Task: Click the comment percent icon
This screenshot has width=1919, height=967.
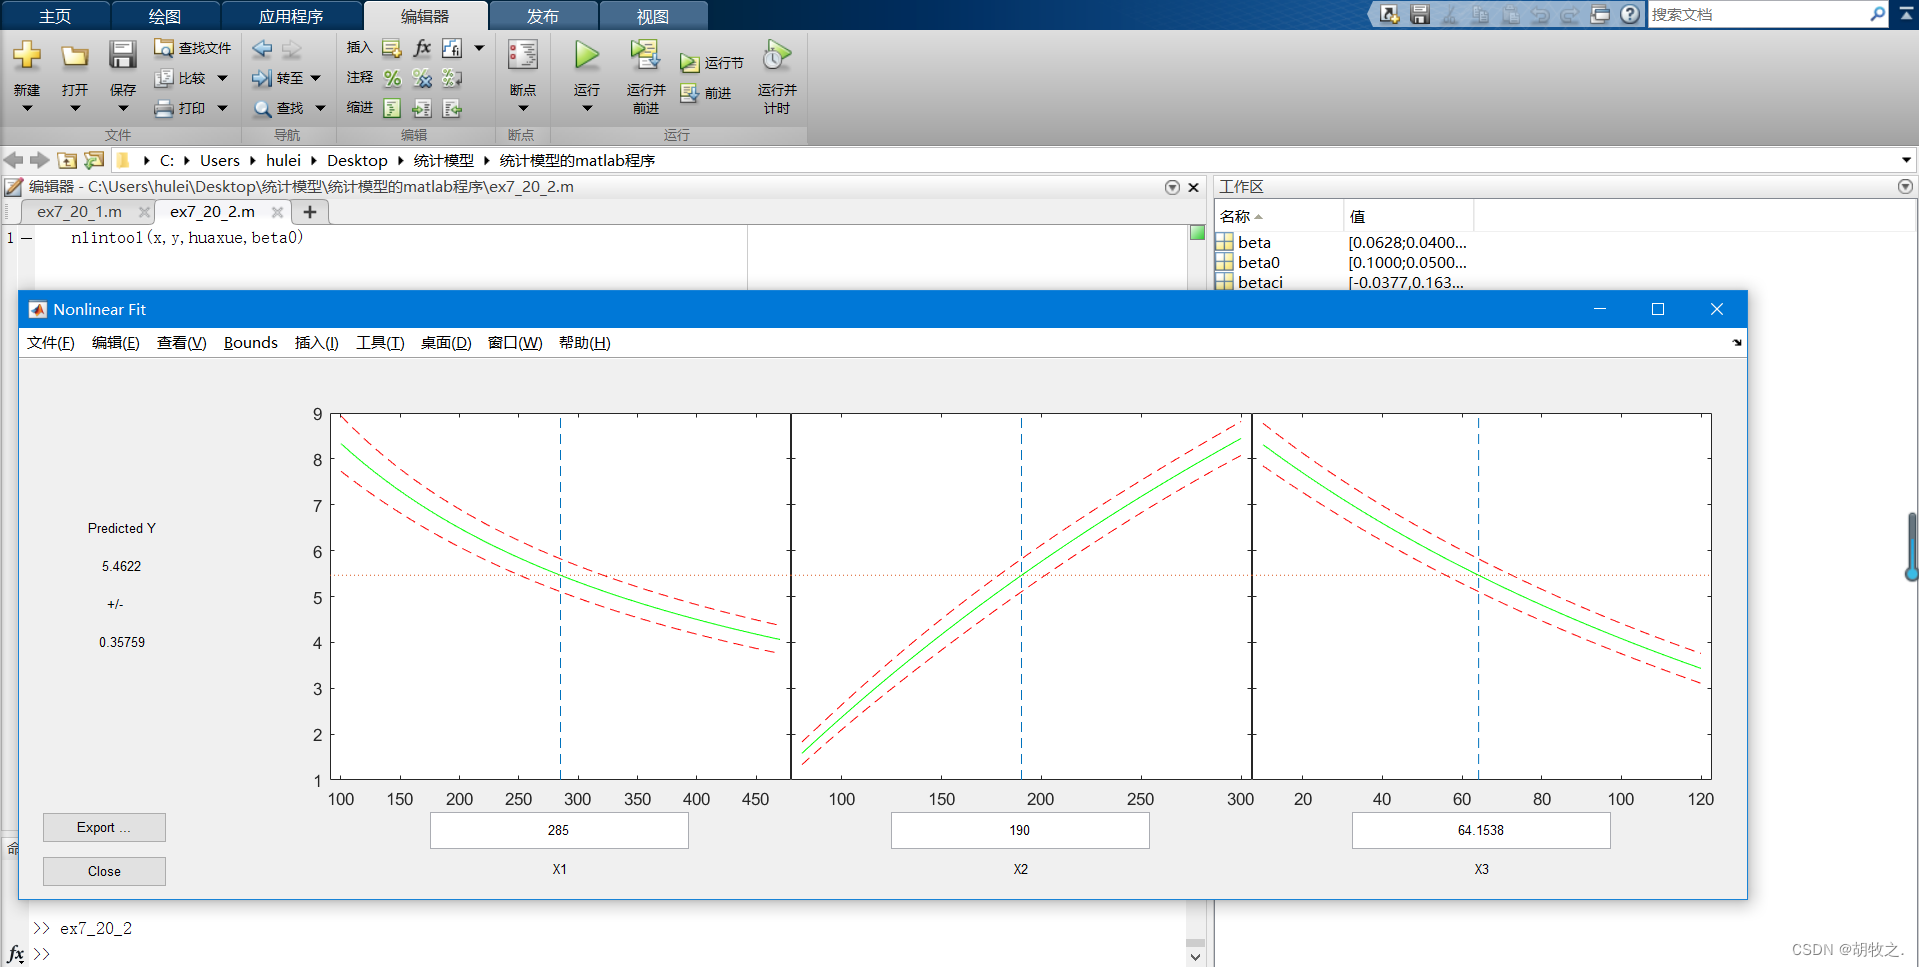Action: (x=392, y=78)
